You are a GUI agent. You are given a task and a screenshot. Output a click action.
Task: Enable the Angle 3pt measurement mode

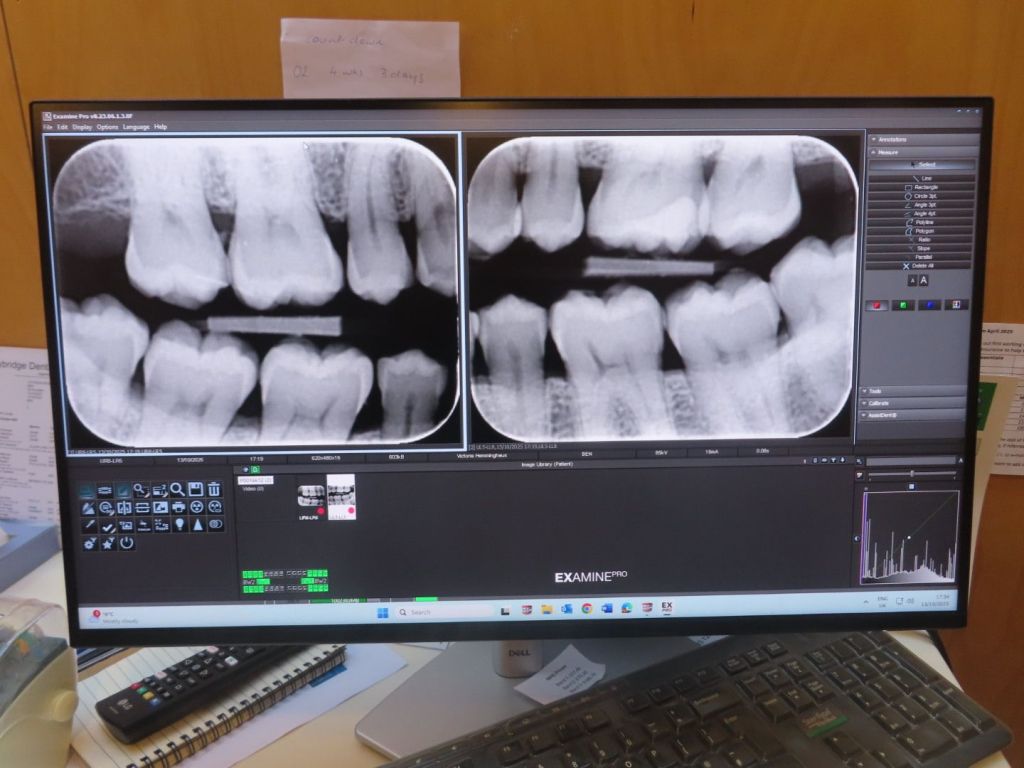tap(922, 205)
